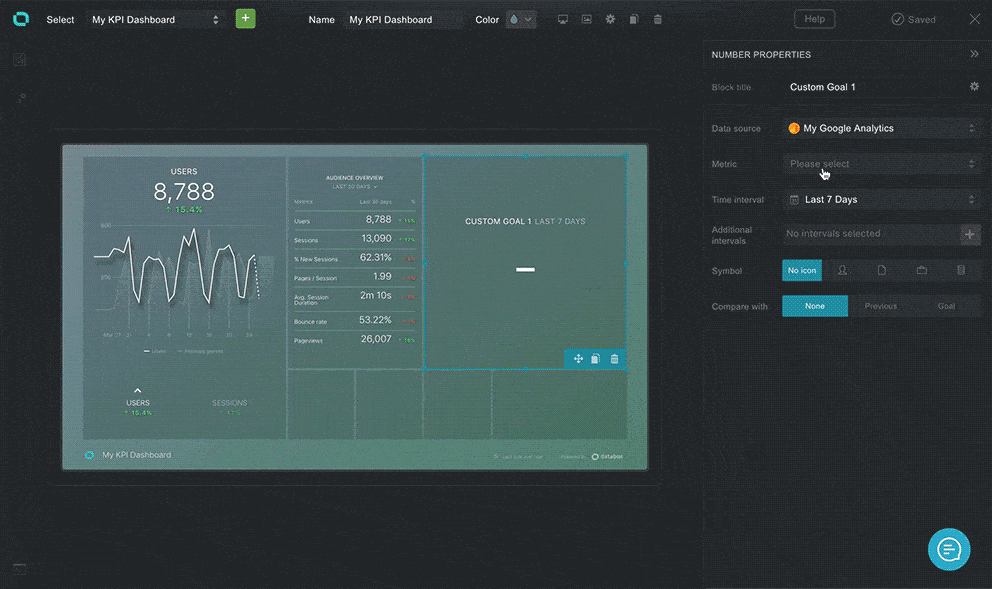Open the Time interval dropdown
Viewport: 992px width, 589px height.
pos(880,200)
